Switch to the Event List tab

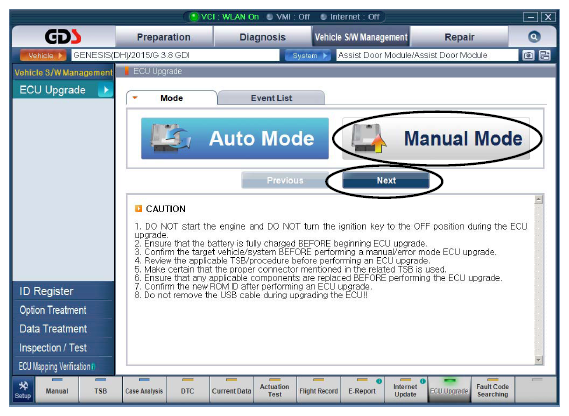point(271,98)
